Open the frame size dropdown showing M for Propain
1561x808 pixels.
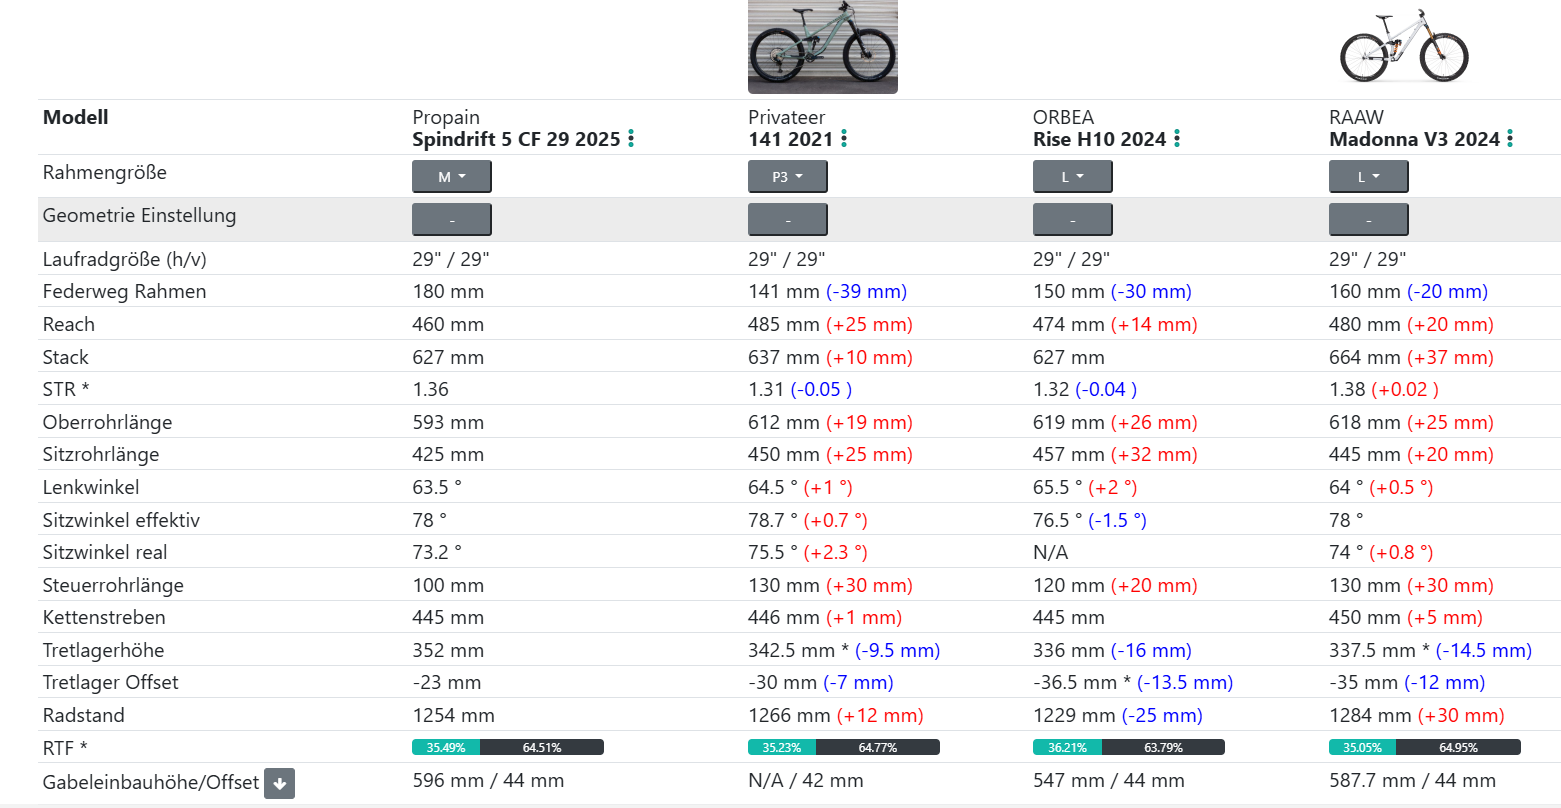[451, 176]
